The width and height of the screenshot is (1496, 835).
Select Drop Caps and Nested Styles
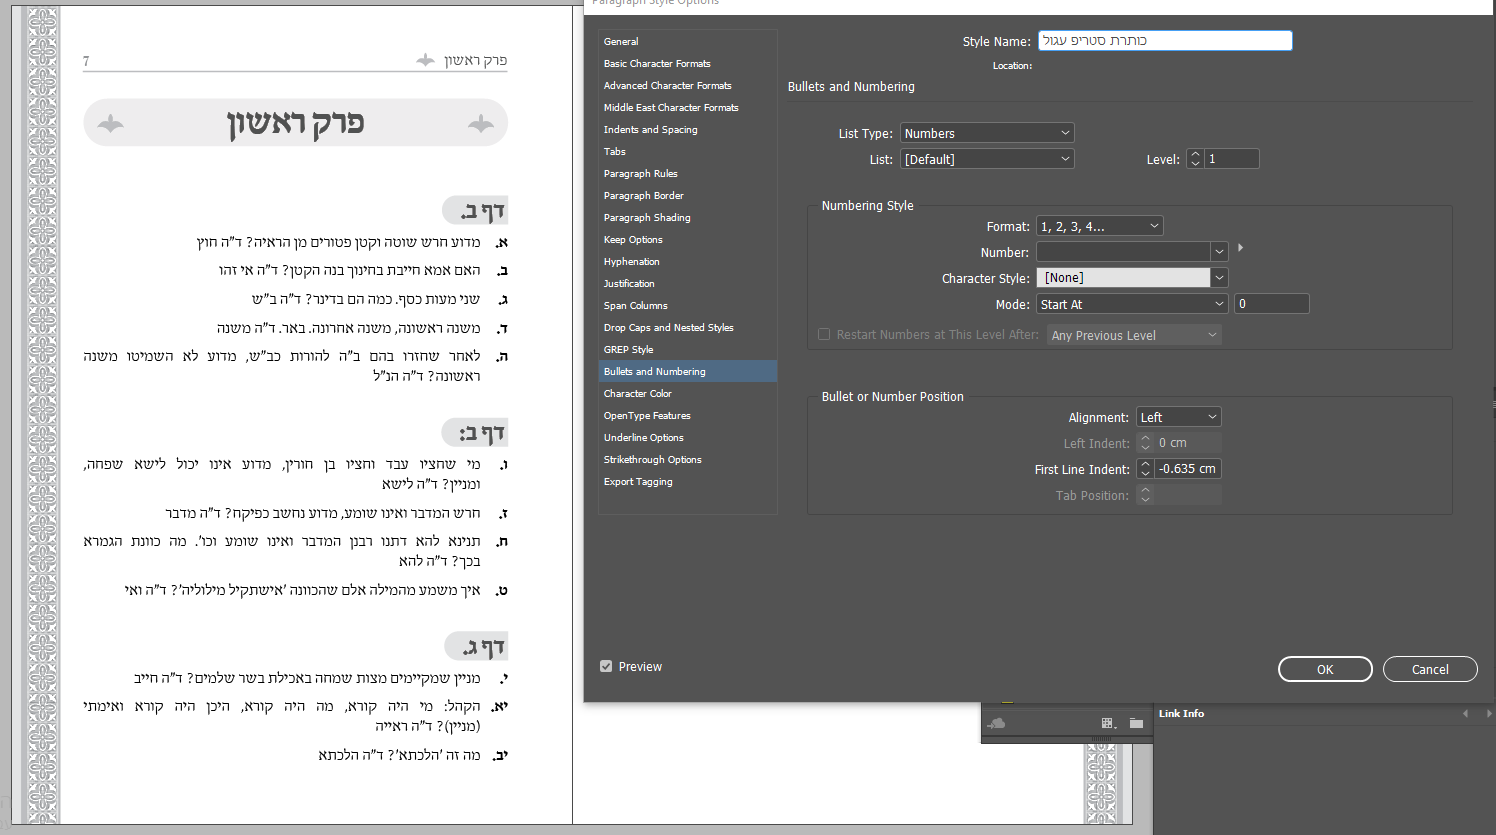(688, 328)
